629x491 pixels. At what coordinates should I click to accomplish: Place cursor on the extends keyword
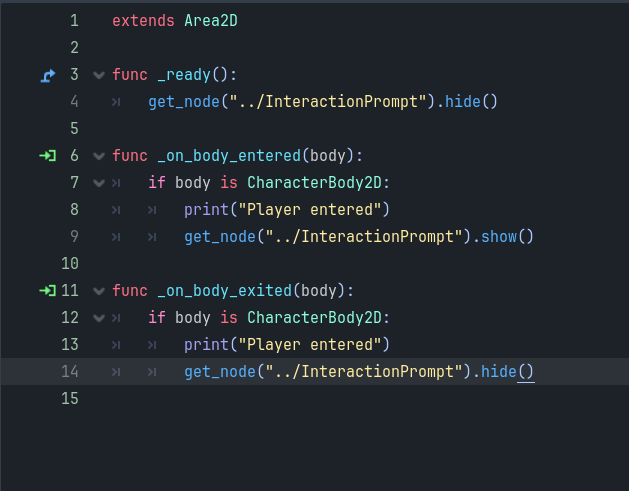[143, 21]
